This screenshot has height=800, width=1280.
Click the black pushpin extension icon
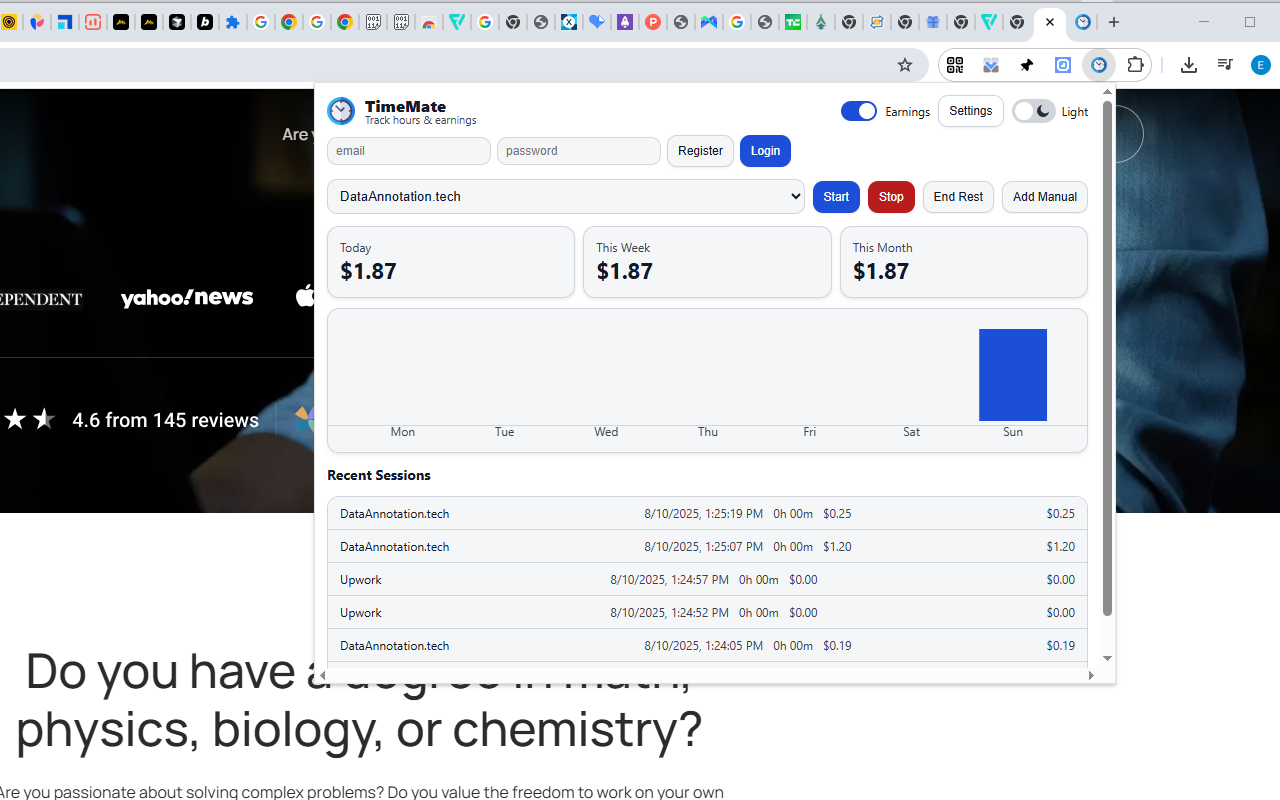tap(1027, 65)
